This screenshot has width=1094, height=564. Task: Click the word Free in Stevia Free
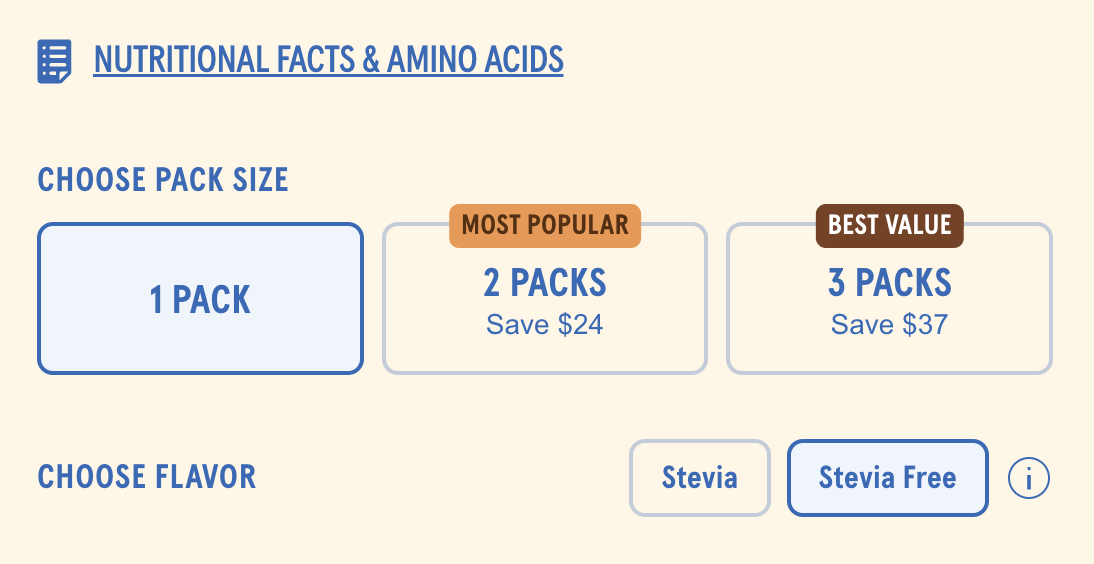pos(931,478)
